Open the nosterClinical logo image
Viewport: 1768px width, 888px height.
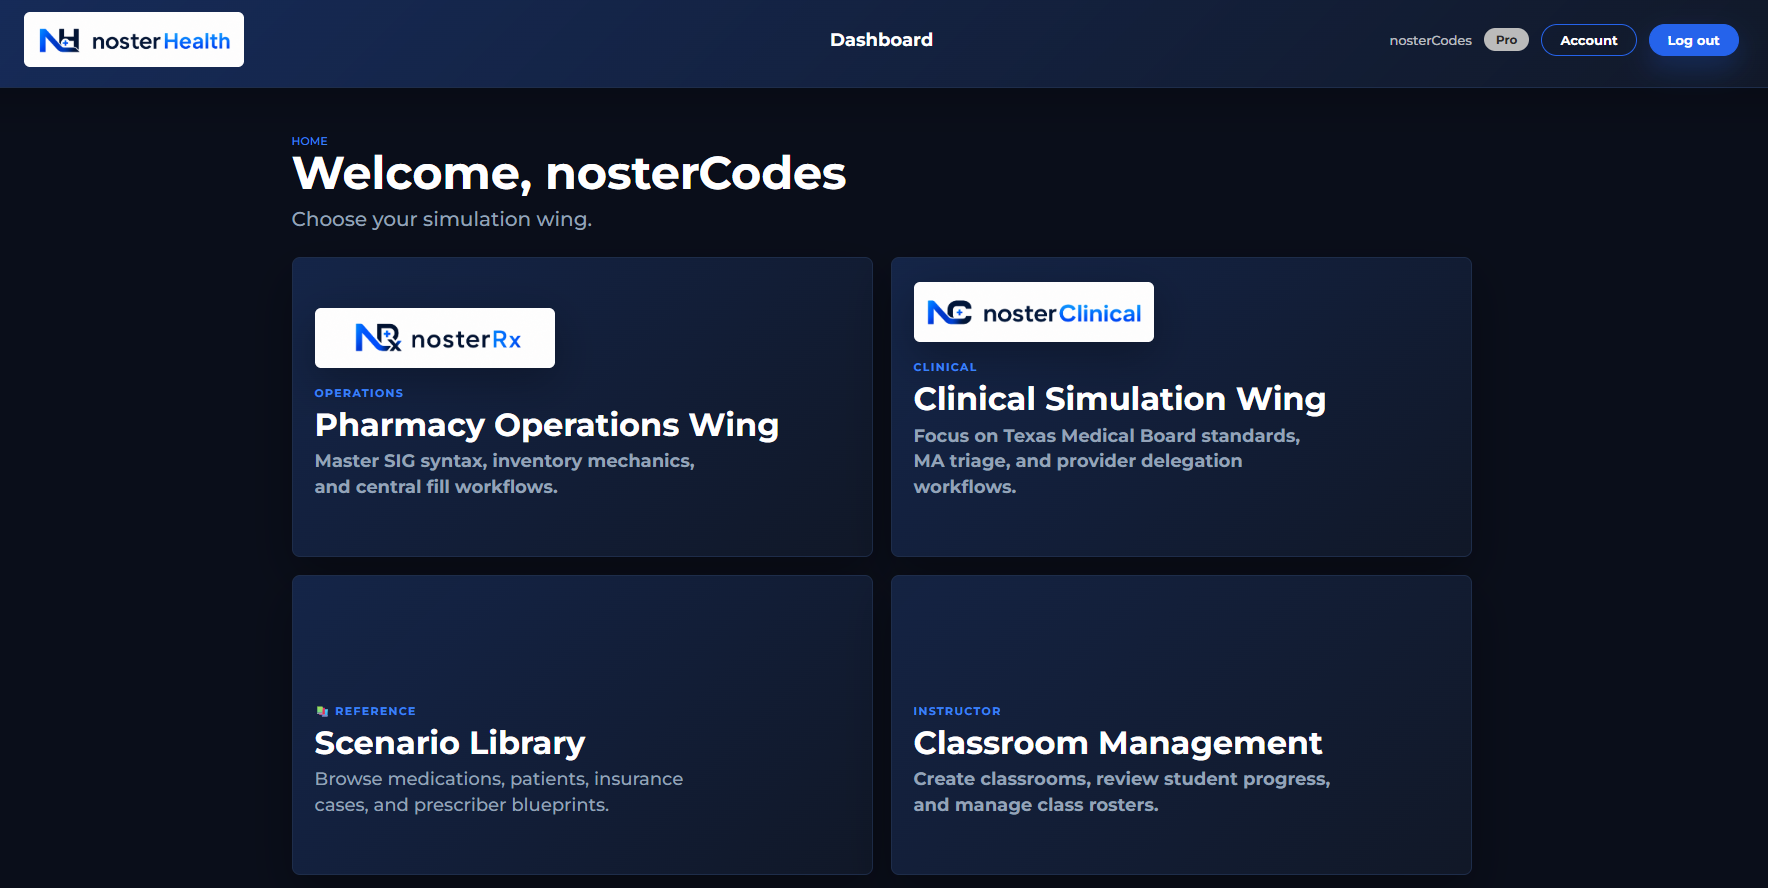click(1034, 312)
